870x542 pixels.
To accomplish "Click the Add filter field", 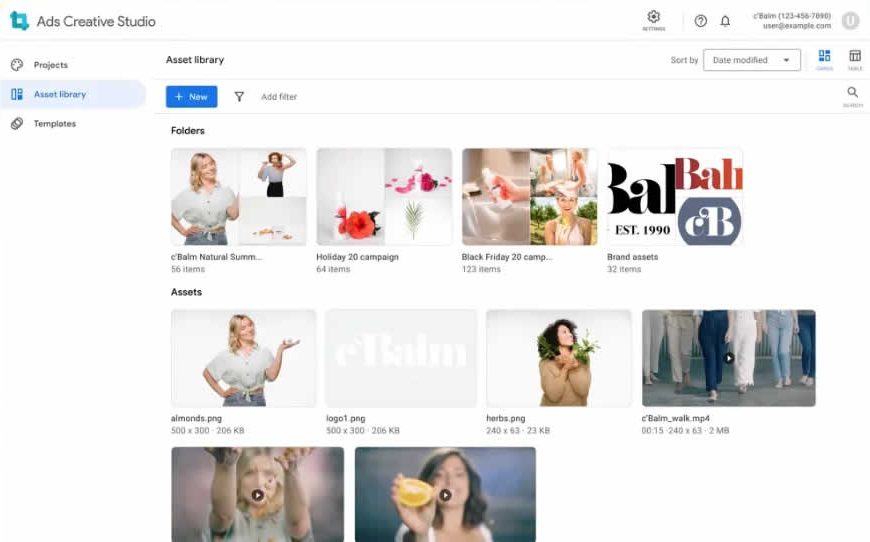I will click(x=279, y=97).
